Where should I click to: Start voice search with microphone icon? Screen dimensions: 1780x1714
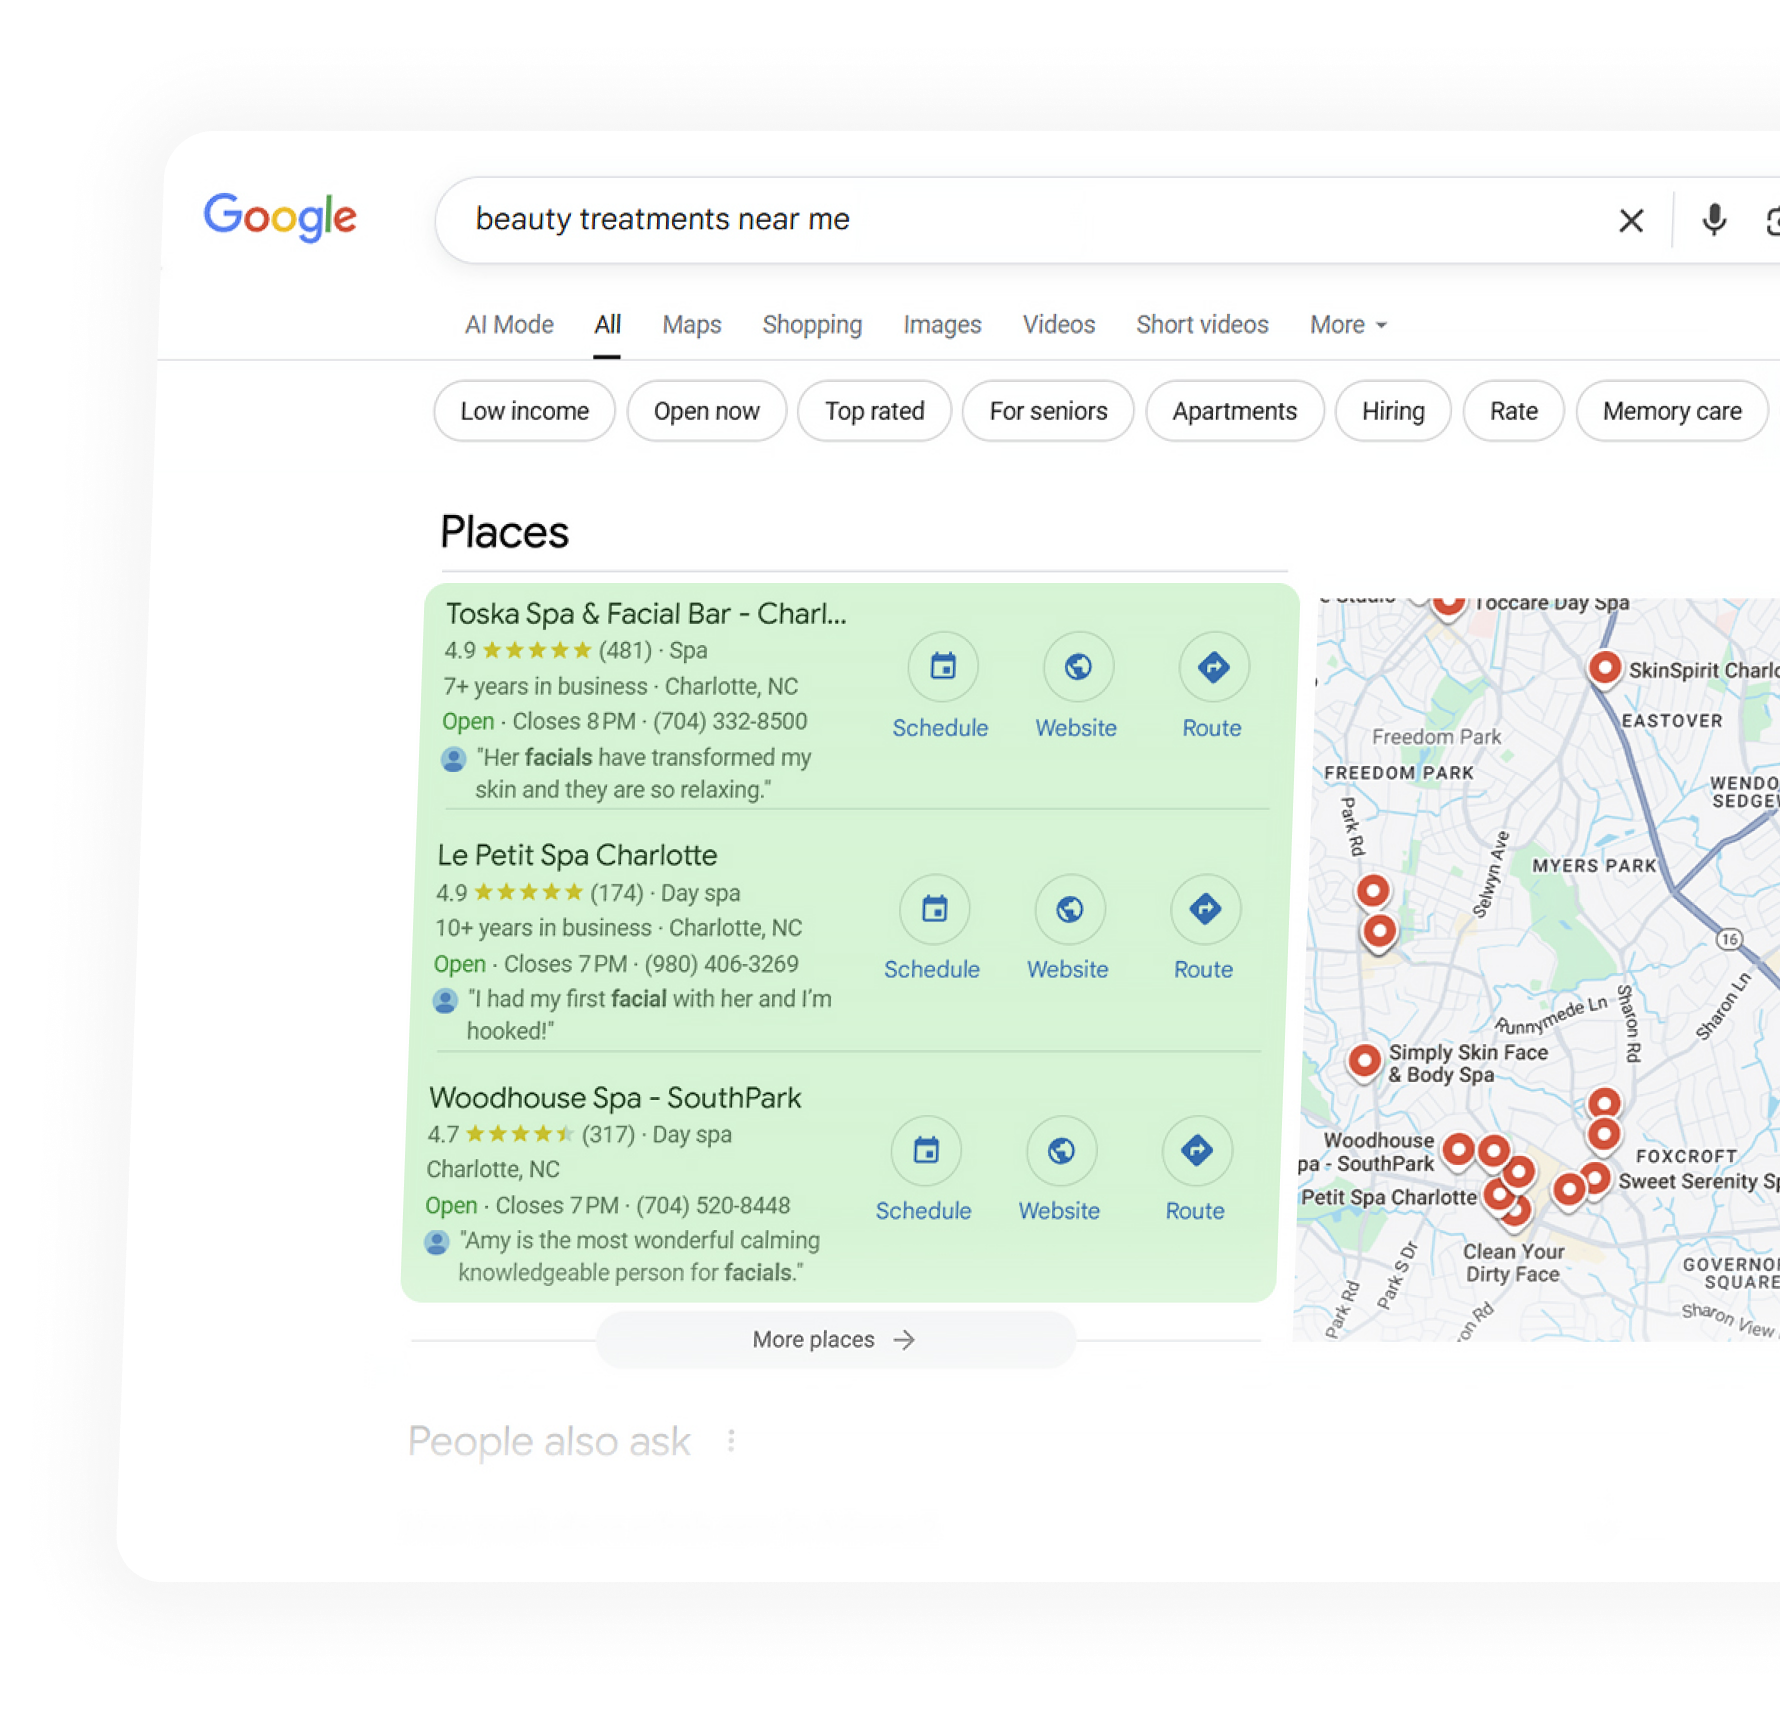coord(1713,220)
